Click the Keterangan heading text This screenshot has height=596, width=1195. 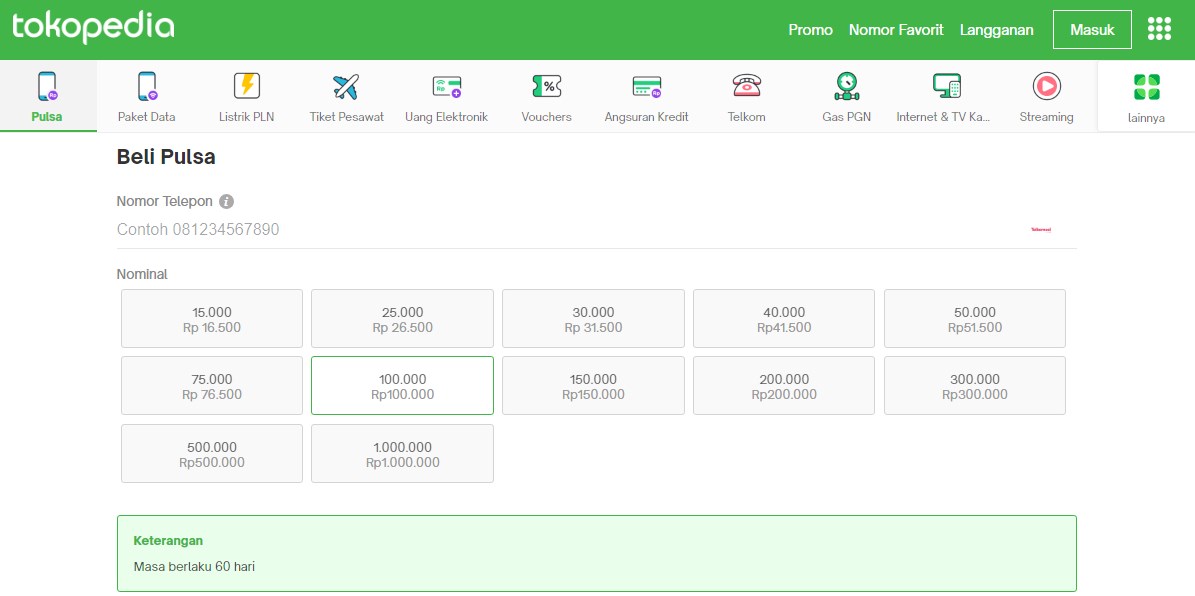click(168, 540)
